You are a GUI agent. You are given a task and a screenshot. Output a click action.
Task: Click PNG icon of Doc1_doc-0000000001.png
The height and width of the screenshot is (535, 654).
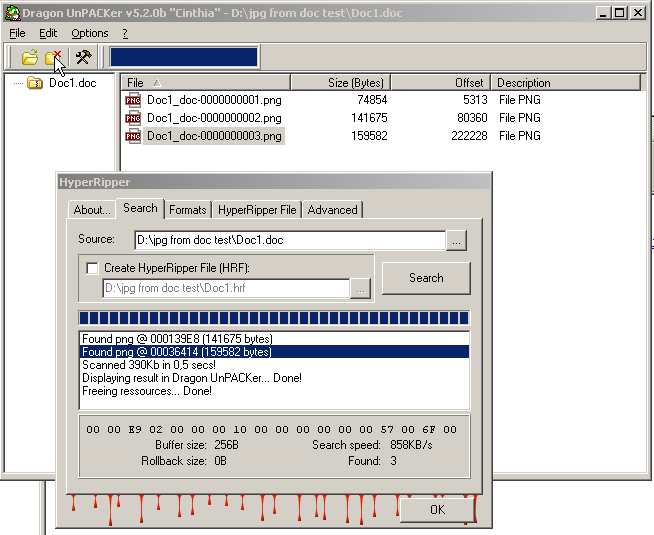point(133,100)
